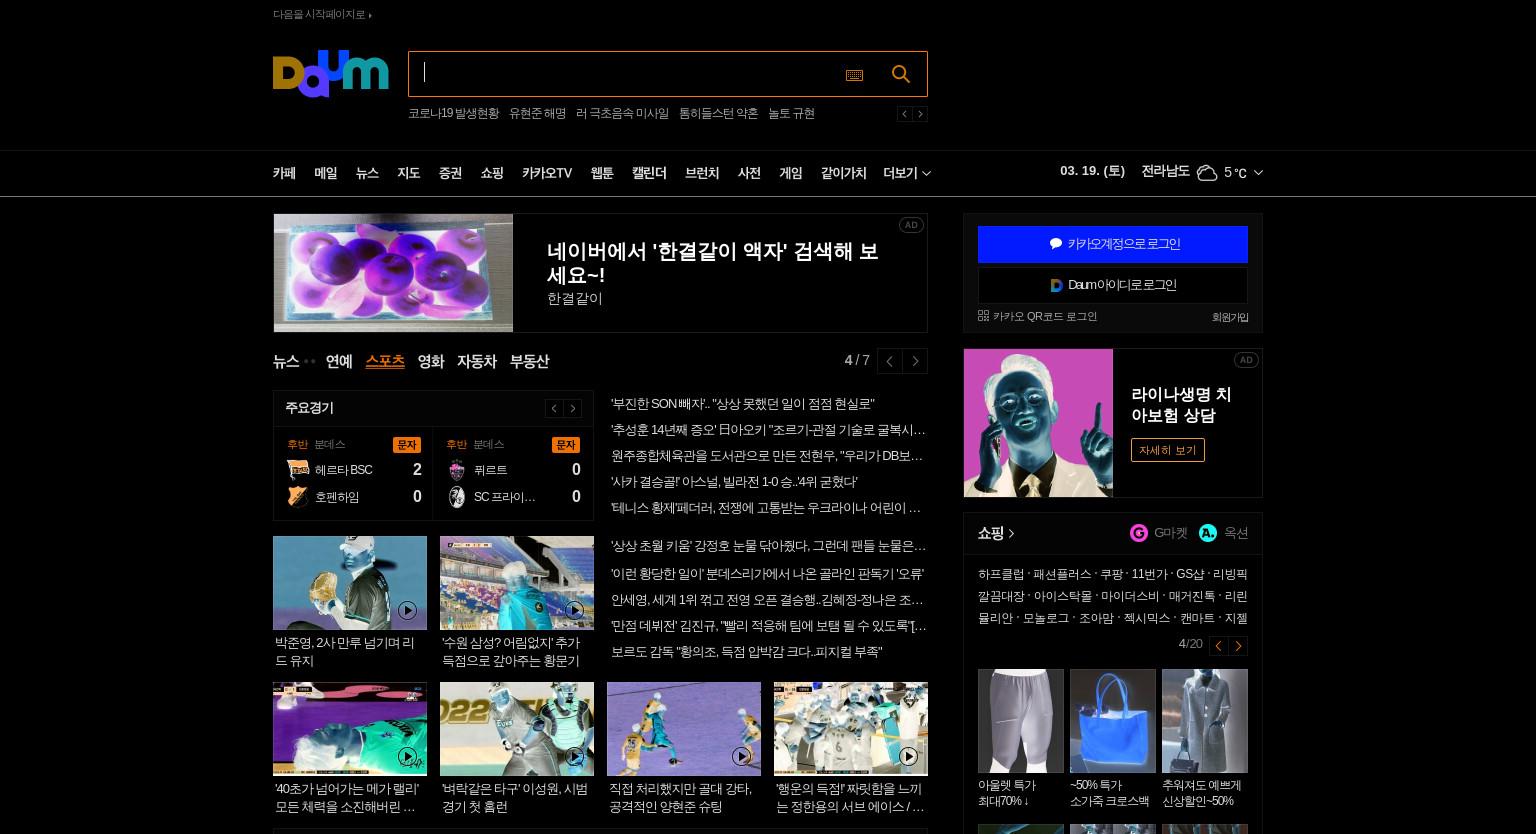Image resolution: width=1536 pixels, height=834 pixels.
Task: Switch to the 영화 tab
Action: tap(431, 361)
